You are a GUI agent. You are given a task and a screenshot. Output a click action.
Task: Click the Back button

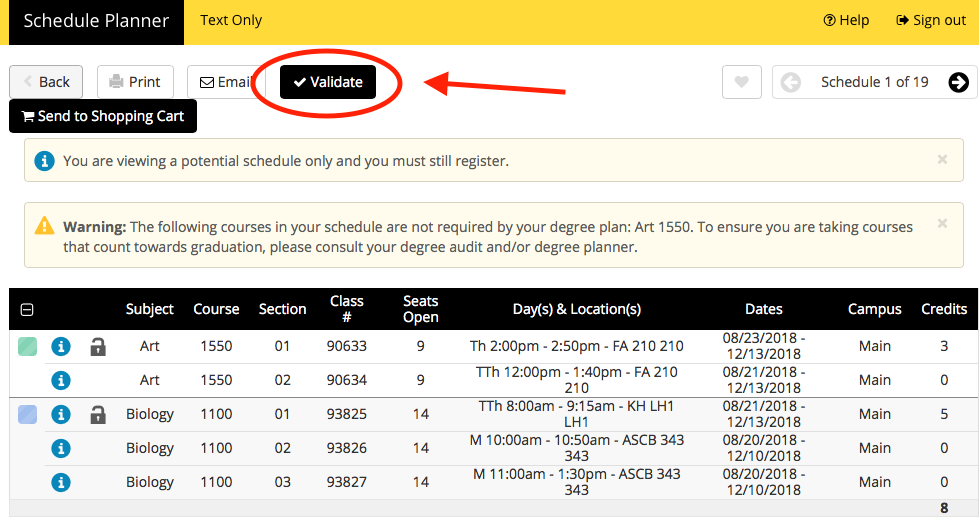pyautogui.click(x=46, y=82)
